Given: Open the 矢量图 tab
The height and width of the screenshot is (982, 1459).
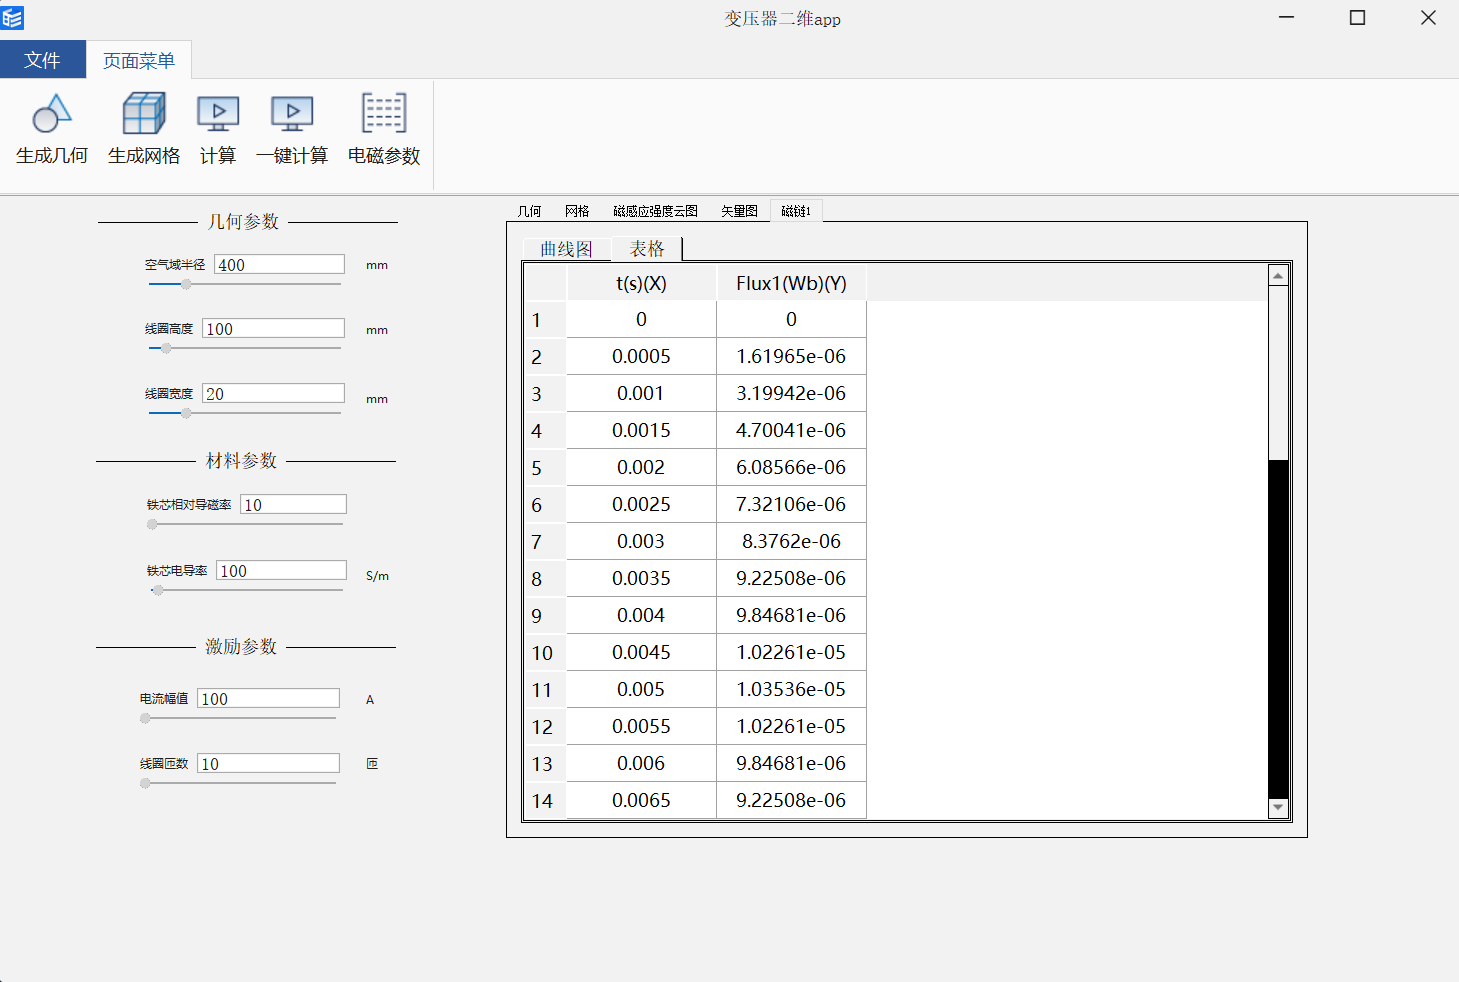Looking at the screenshot, I should (740, 211).
